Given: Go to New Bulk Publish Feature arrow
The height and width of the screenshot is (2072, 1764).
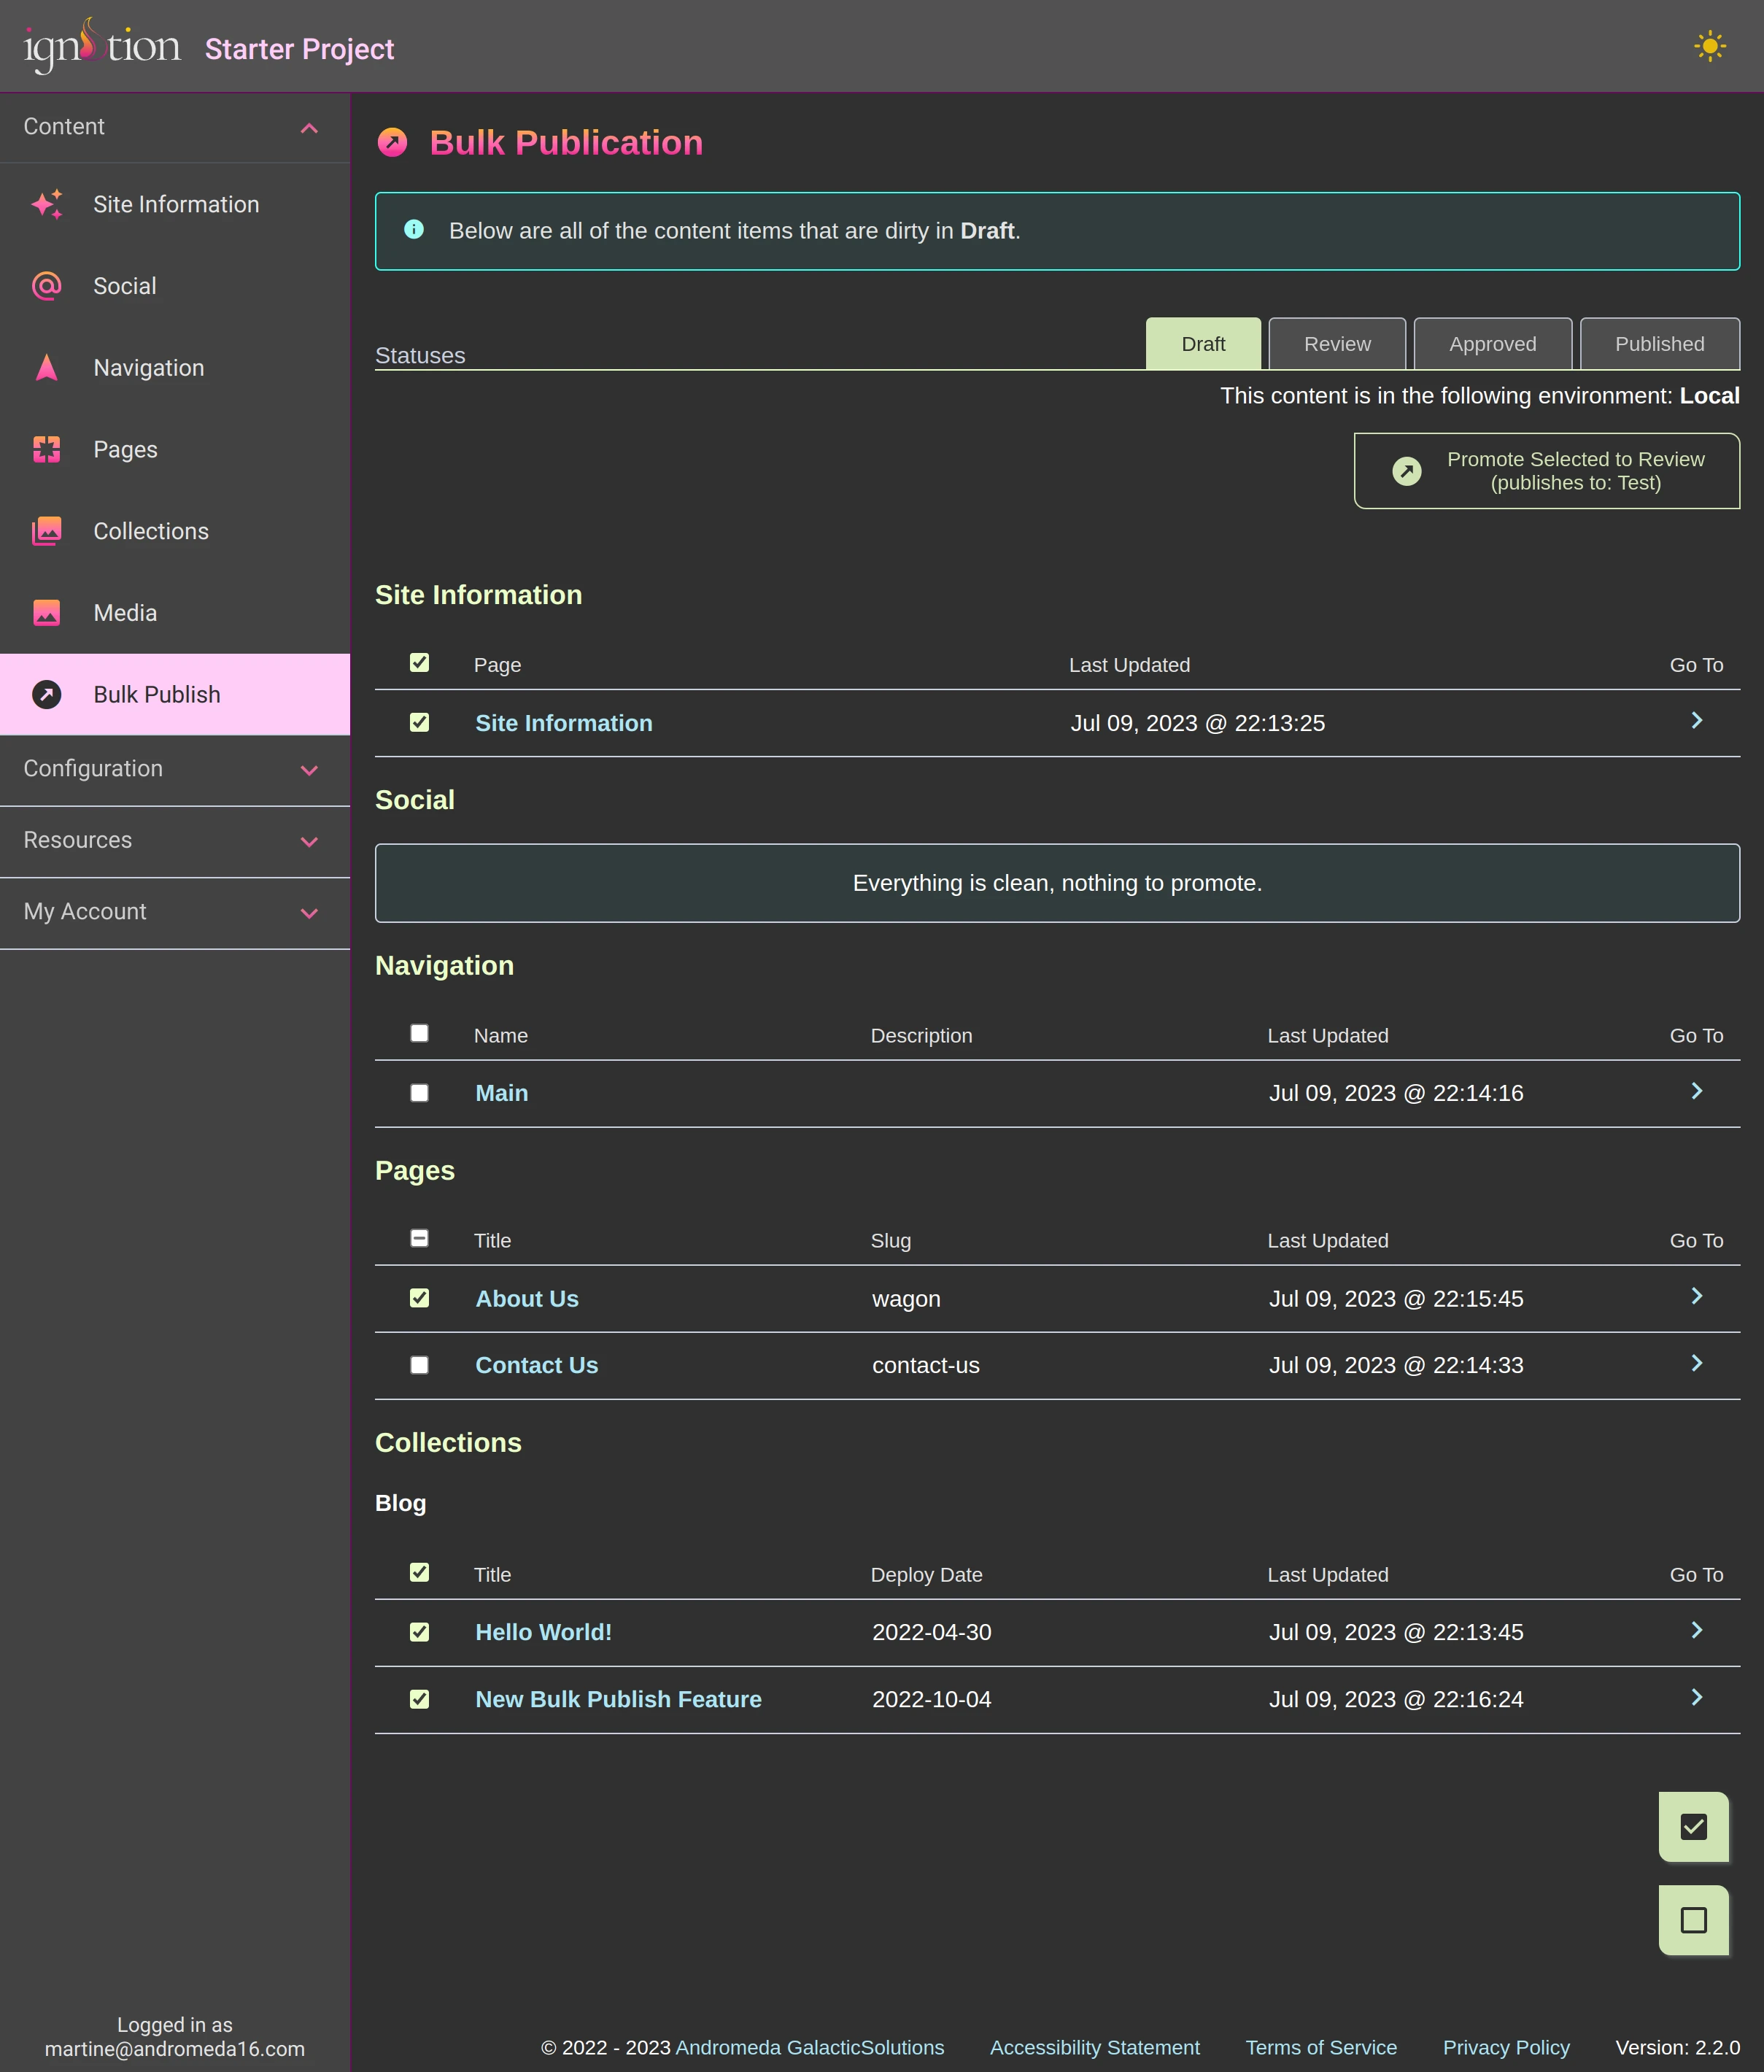Looking at the screenshot, I should pos(1697,1698).
